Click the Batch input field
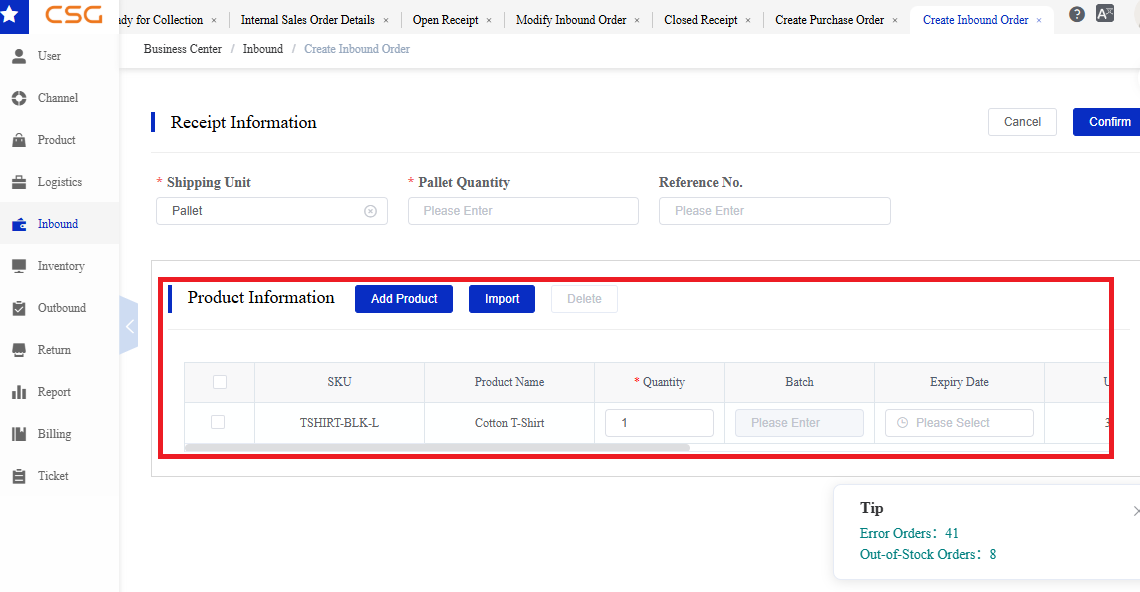The width and height of the screenshot is (1140, 592). pos(799,423)
